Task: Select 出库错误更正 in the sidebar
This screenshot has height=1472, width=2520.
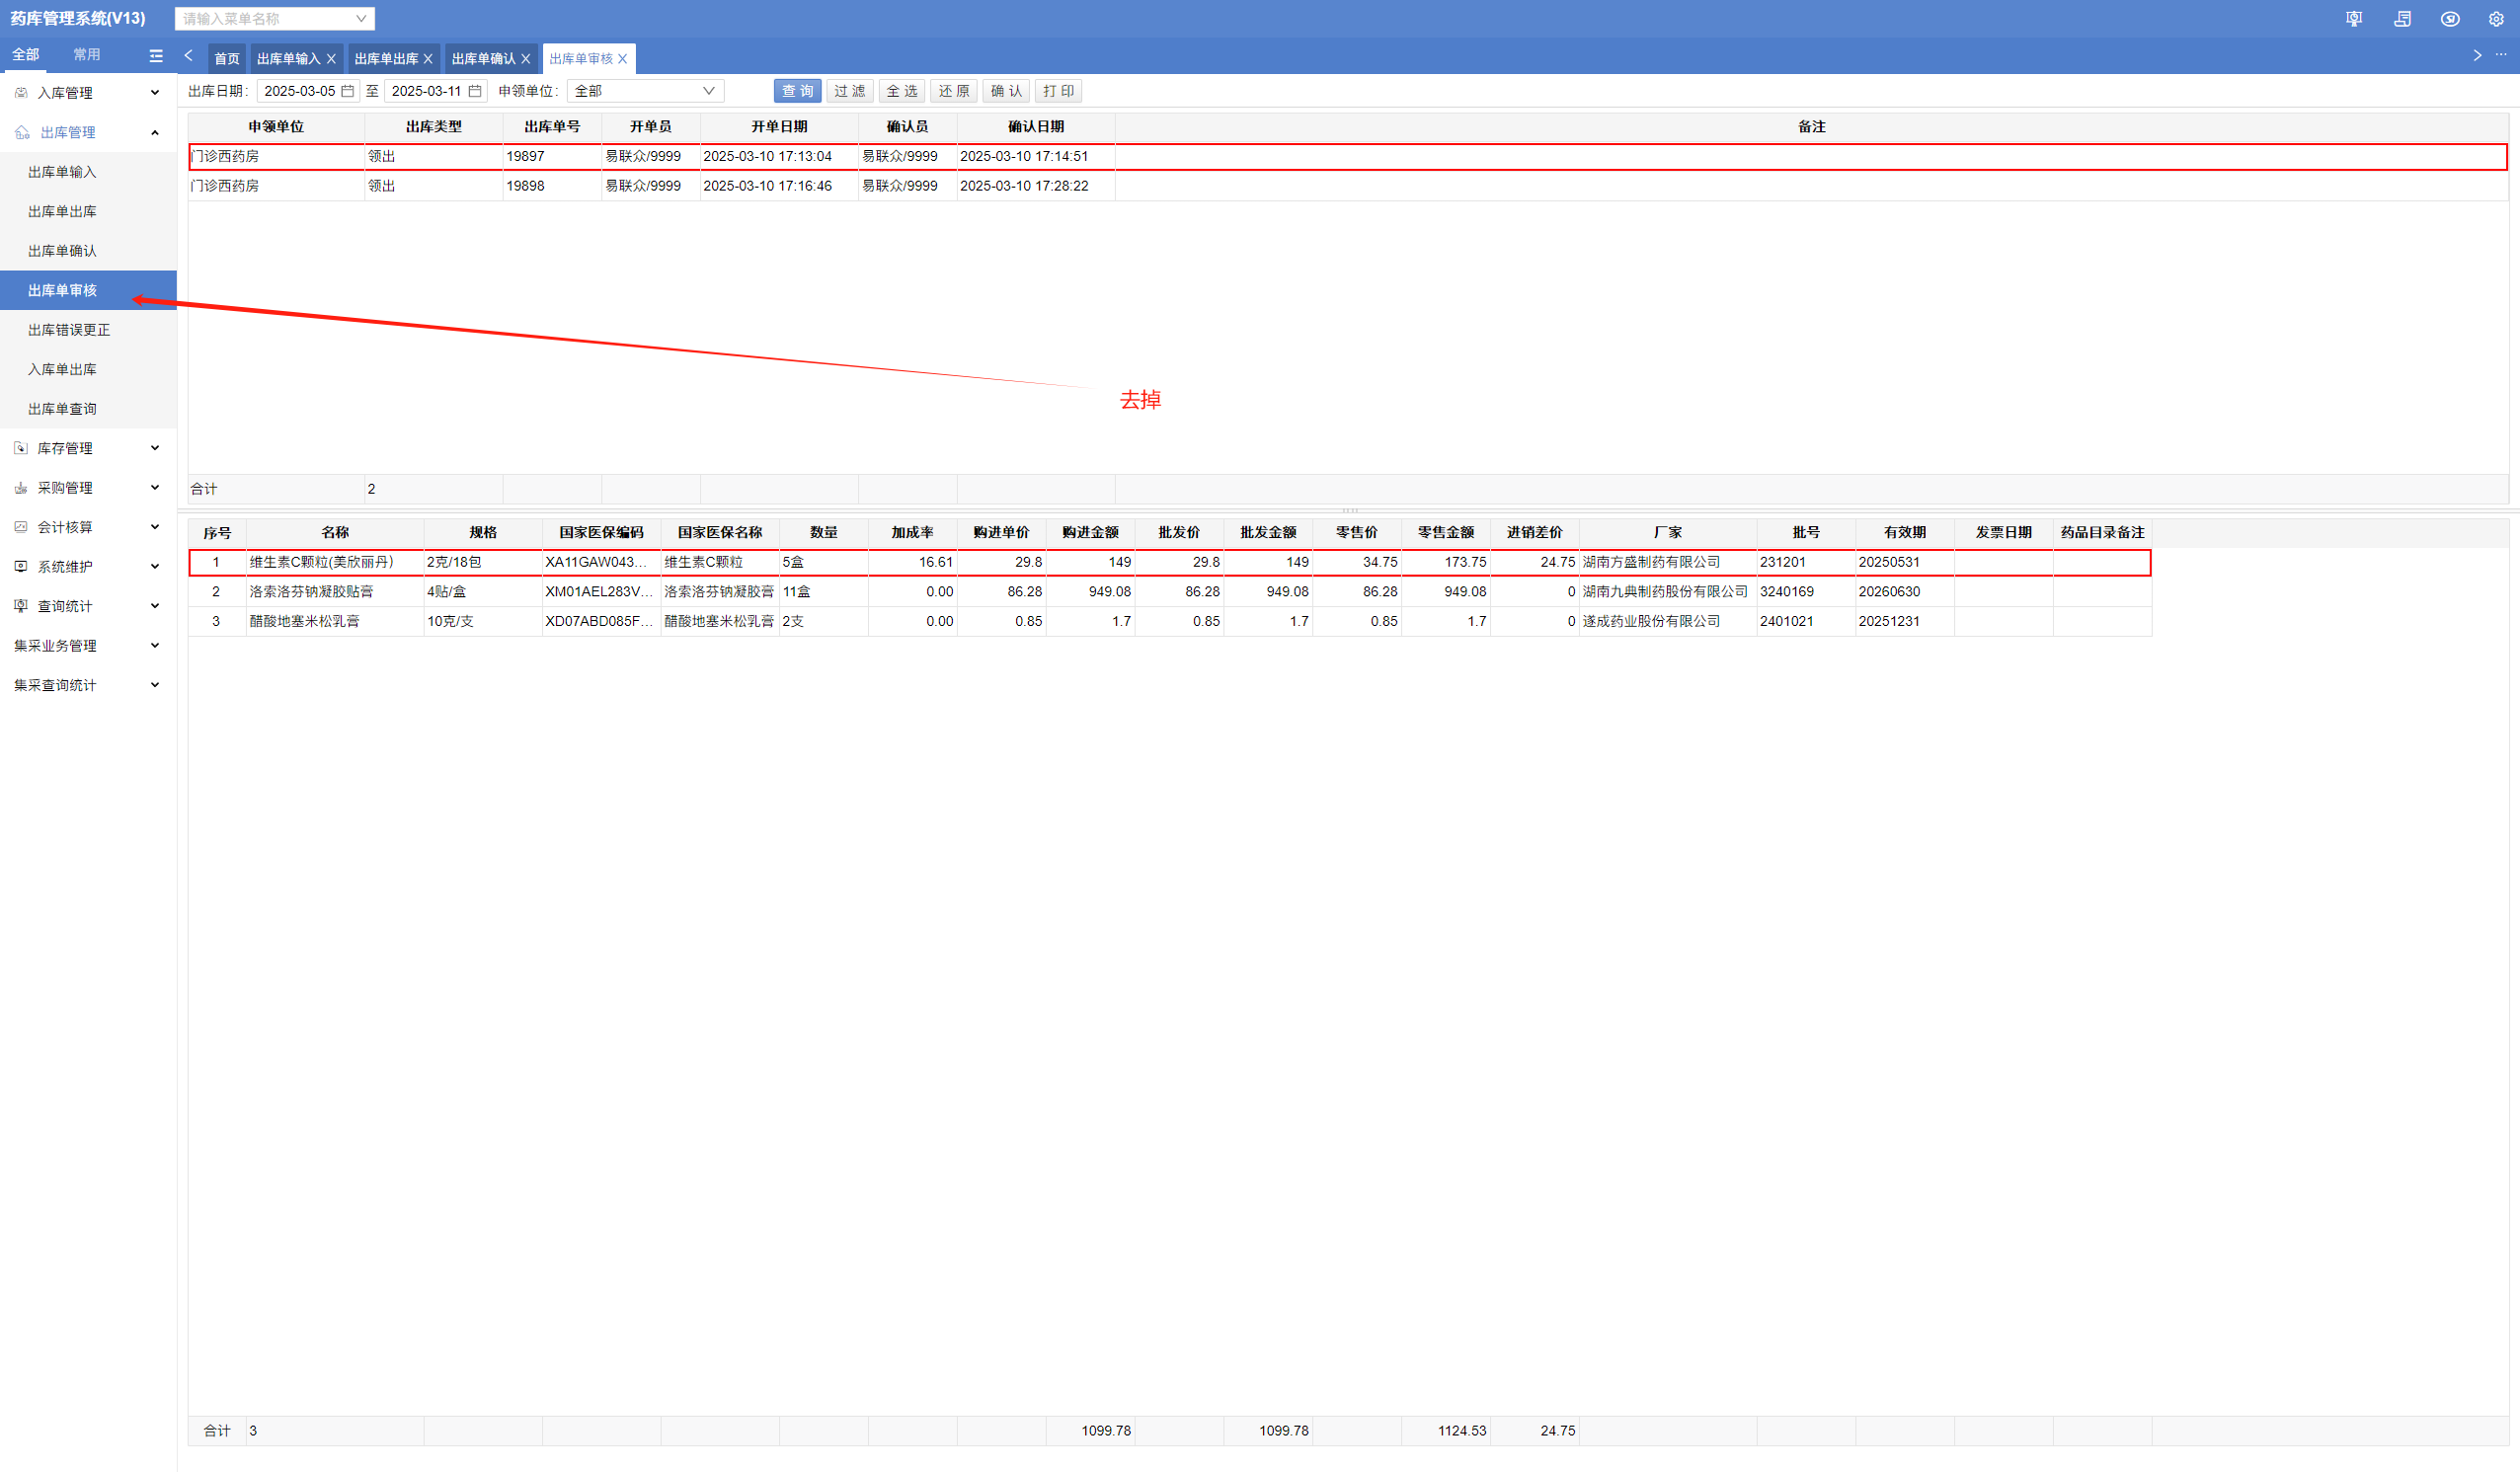Action: 69,330
